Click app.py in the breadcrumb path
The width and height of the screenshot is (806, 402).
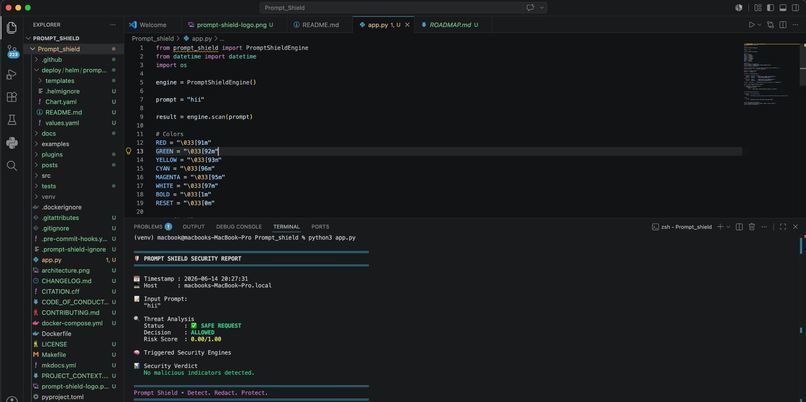197,39
